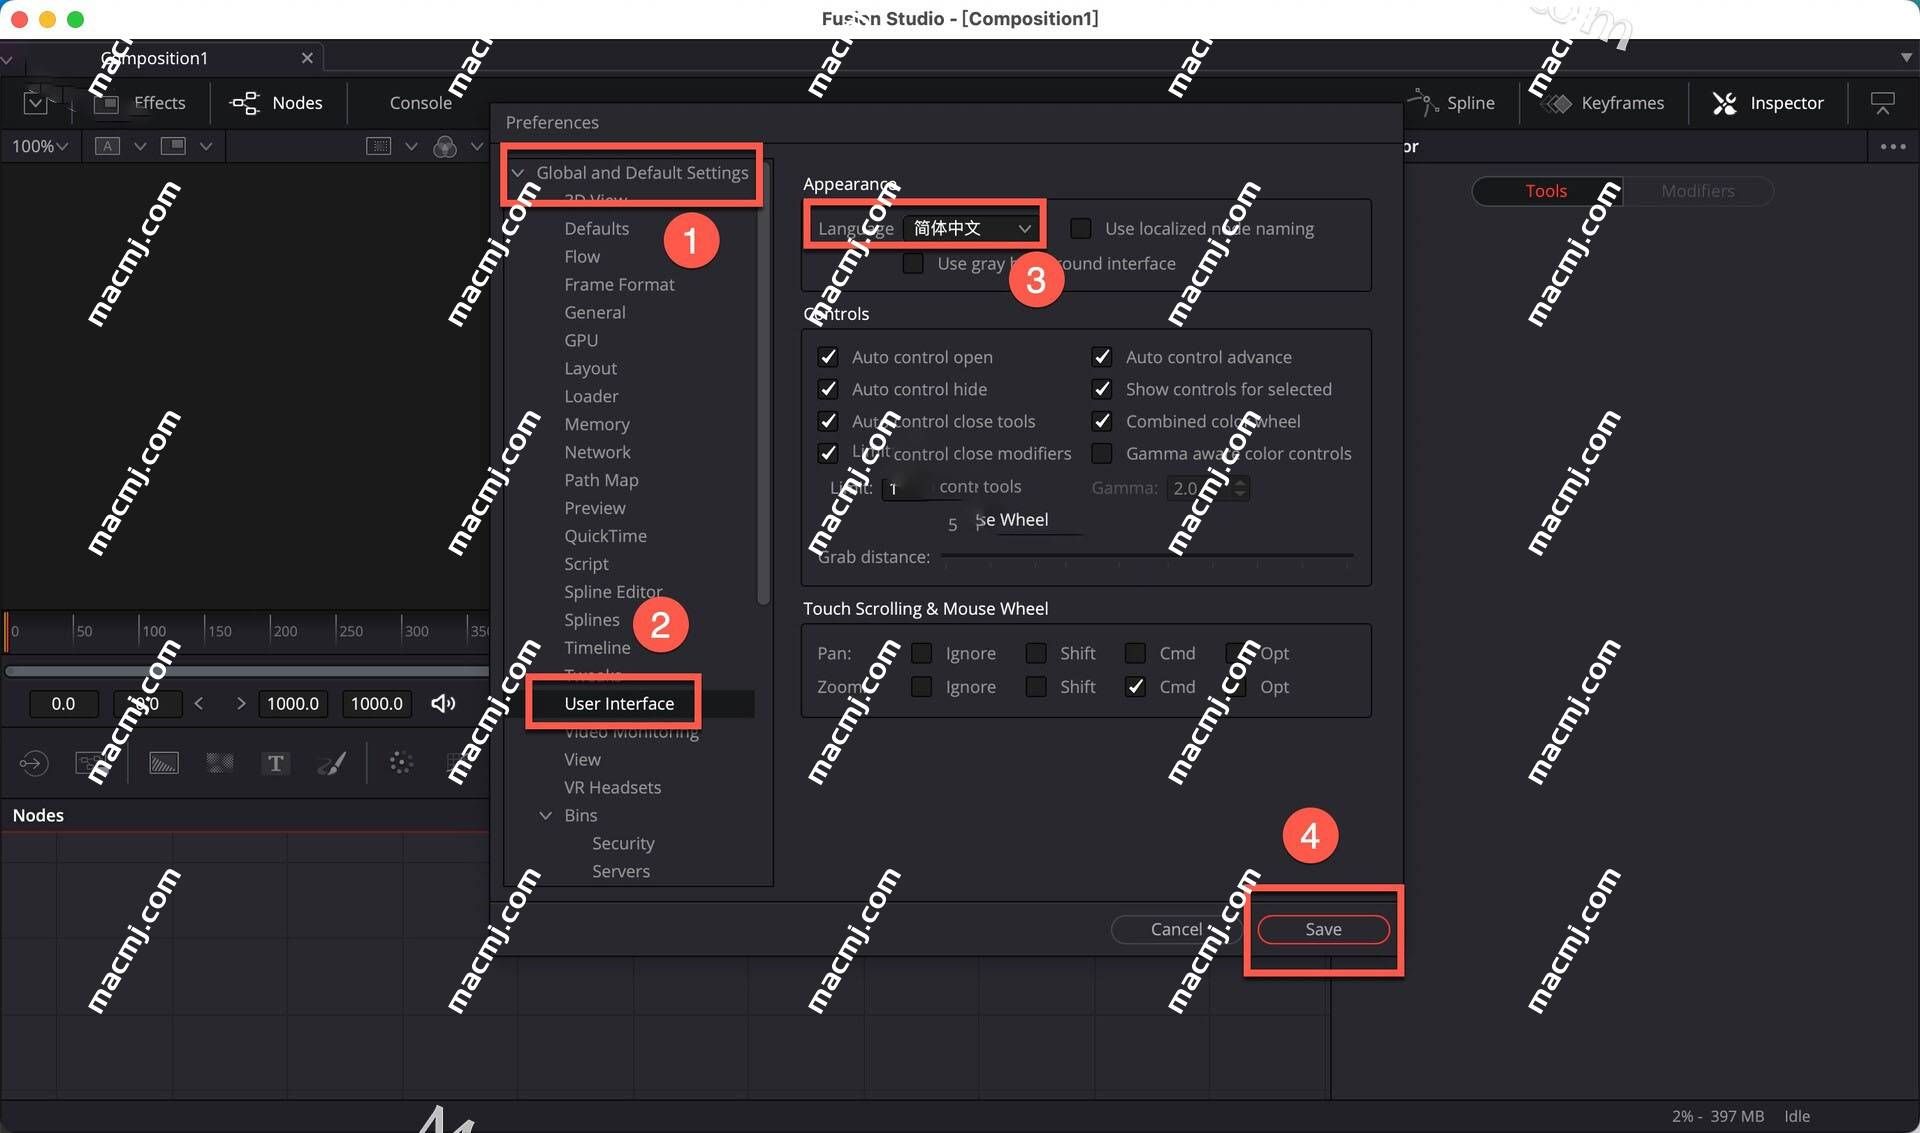
Task: Enable Use gray background interface
Action: [912, 263]
